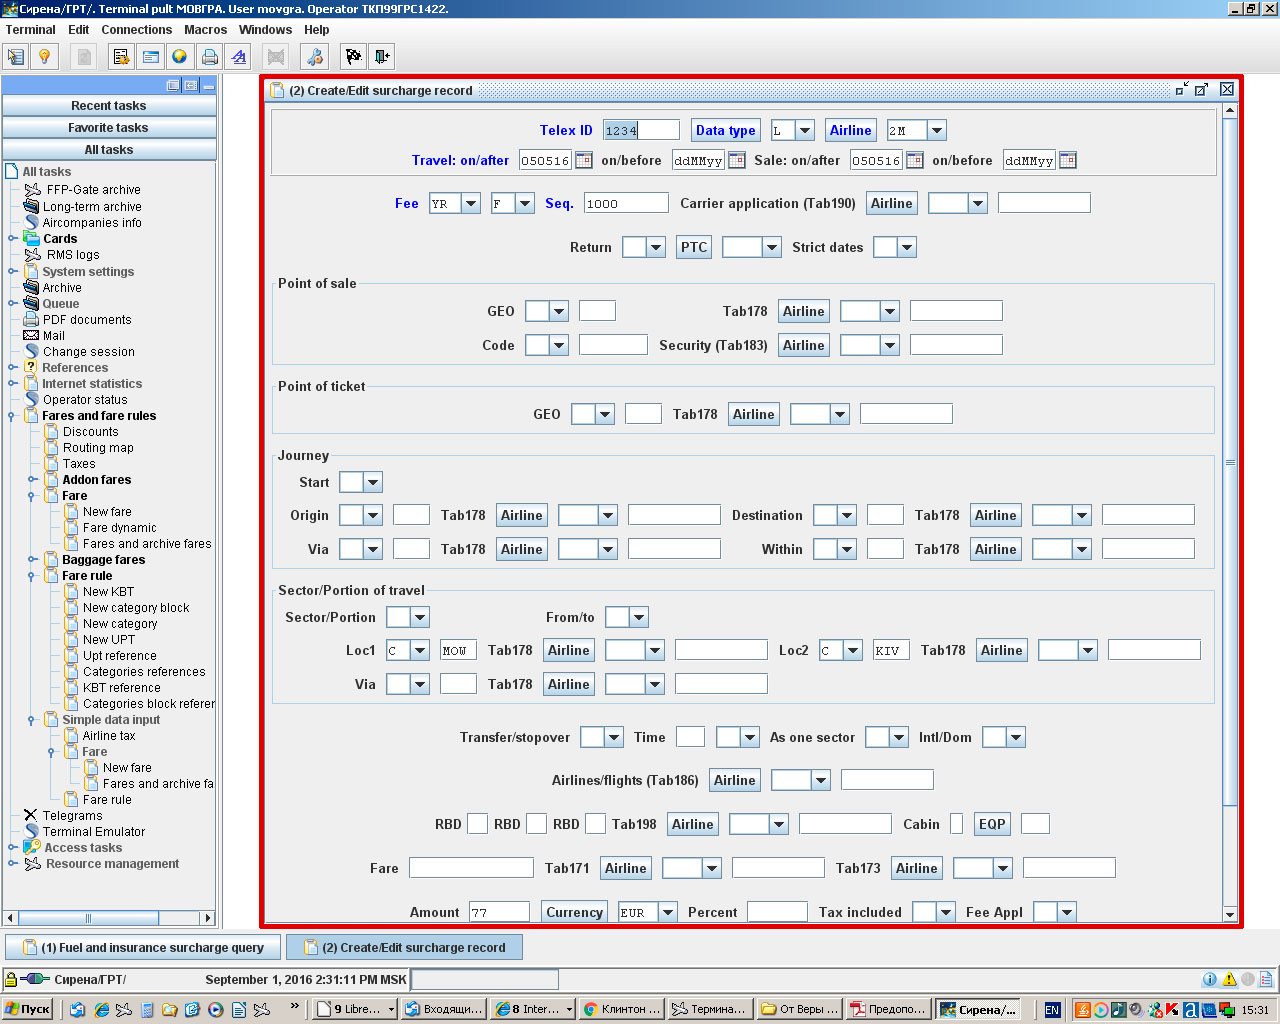Click the checkered flag toolbar icon
This screenshot has width=1280, height=1024.
[353, 57]
